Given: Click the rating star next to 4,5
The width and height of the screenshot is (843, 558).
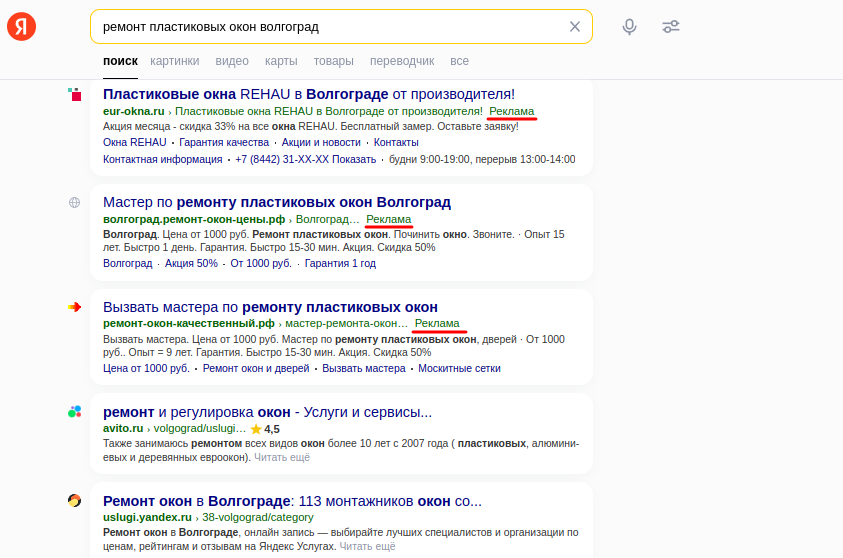Looking at the screenshot, I should [x=256, y=429].
